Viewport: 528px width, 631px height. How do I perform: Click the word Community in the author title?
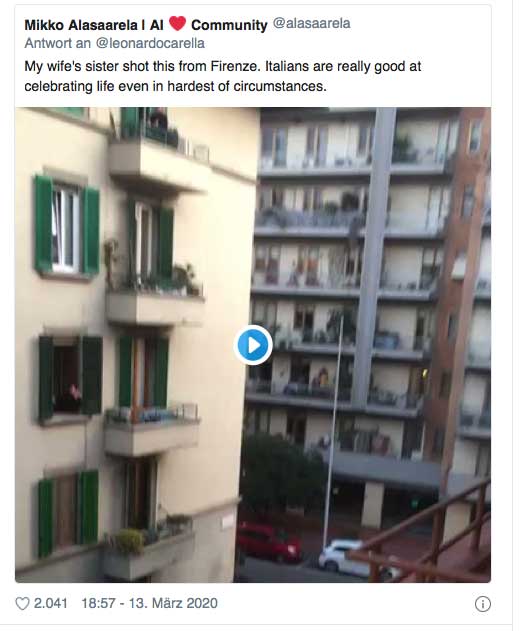click(x=229, y=25)
